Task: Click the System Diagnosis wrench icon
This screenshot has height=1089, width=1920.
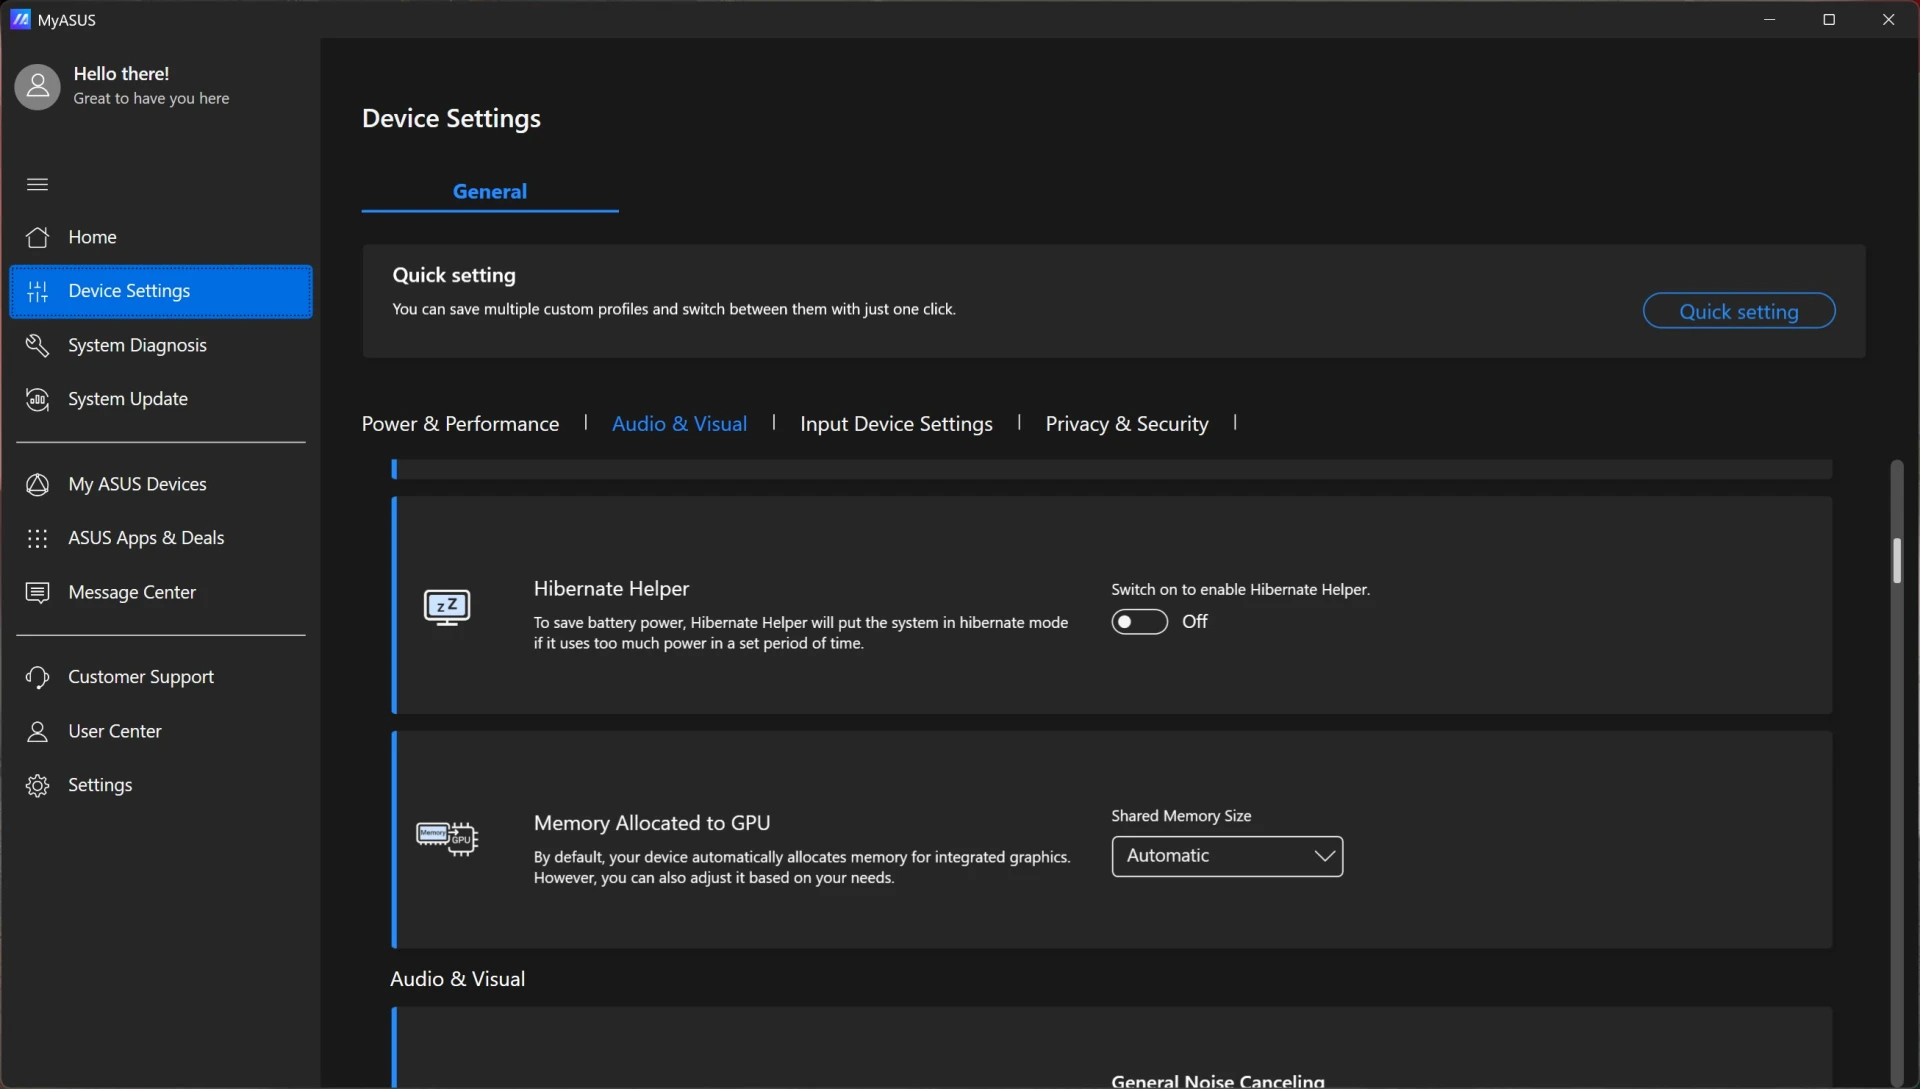Action: pos(37,345)
